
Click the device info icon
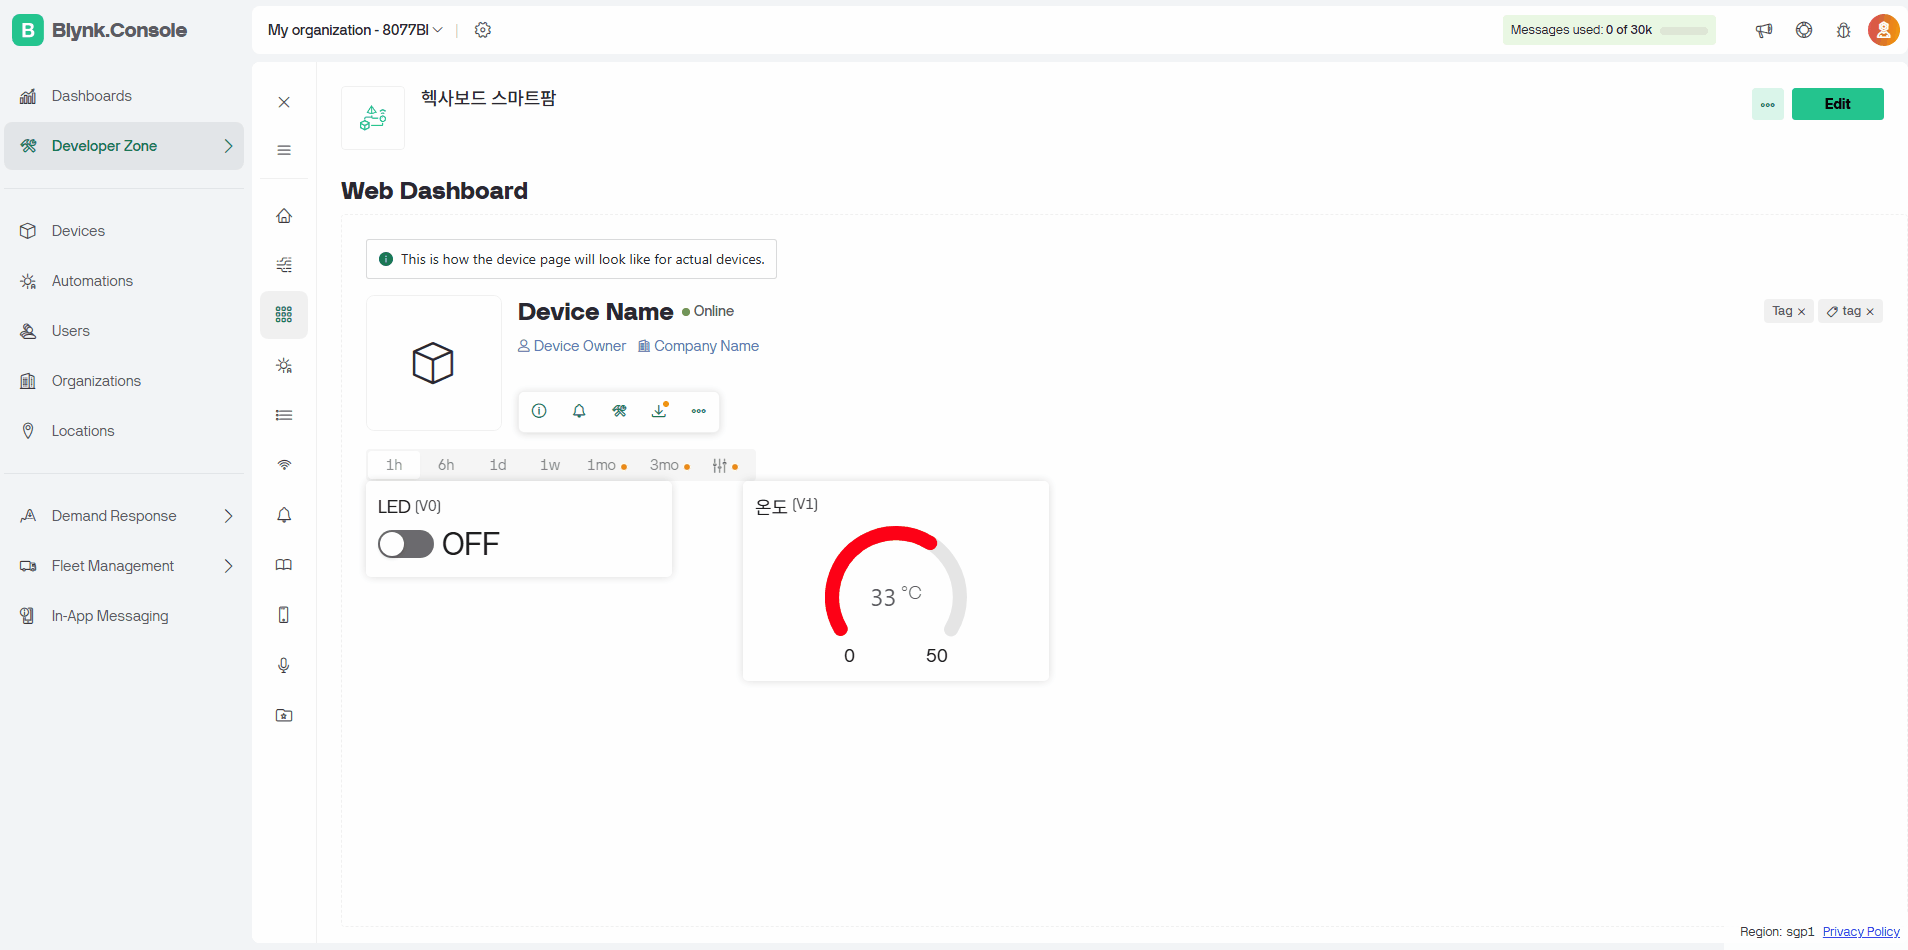pos(539,411)
